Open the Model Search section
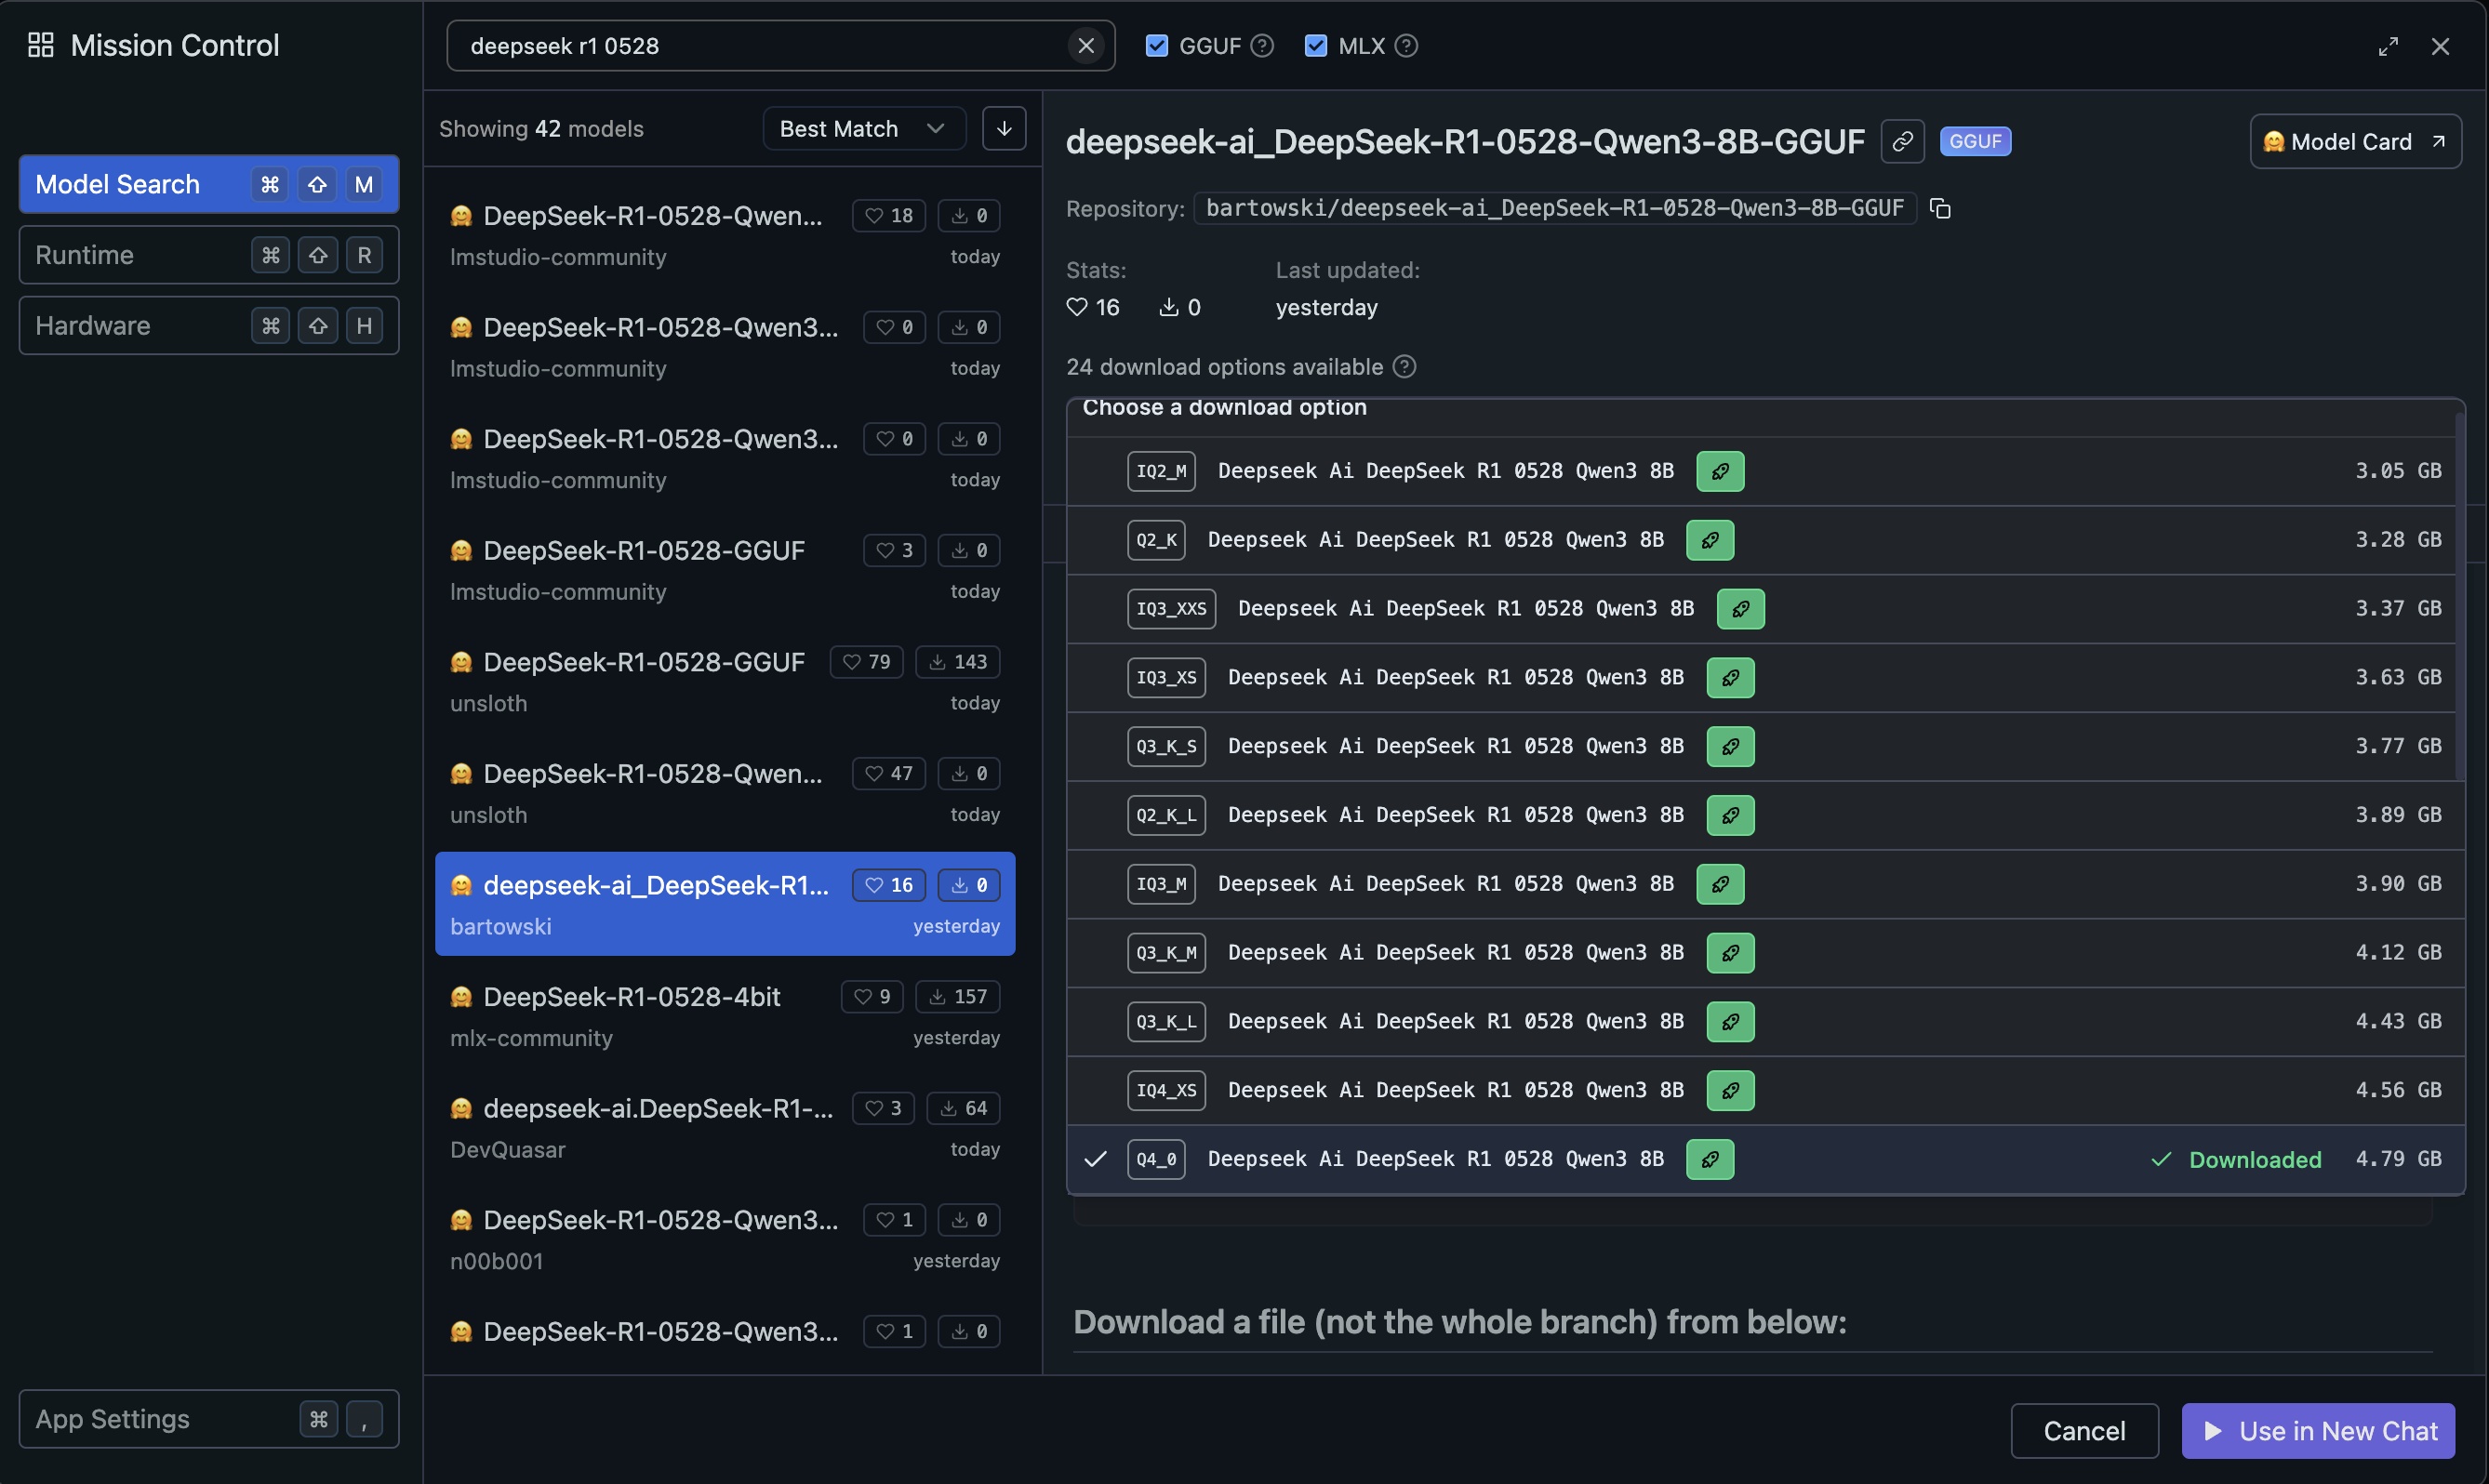This screenshot has width=2489, height=1484. click(209, 184)
